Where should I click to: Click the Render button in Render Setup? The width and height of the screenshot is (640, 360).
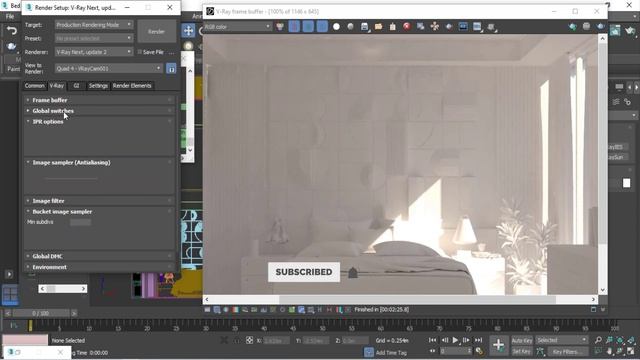(x=156, y=31)
